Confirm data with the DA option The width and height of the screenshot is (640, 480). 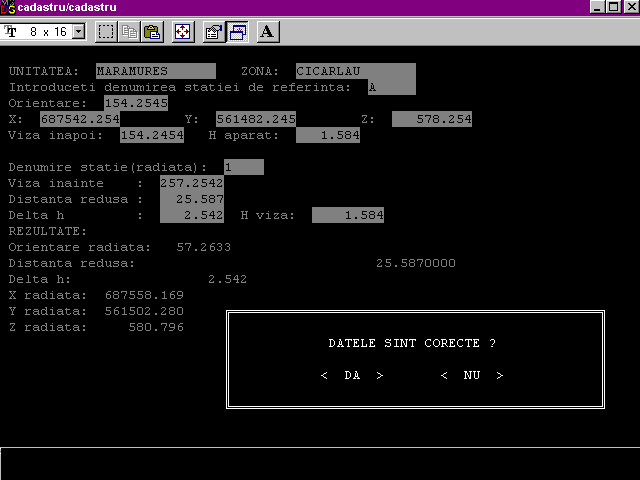(352, 376)
